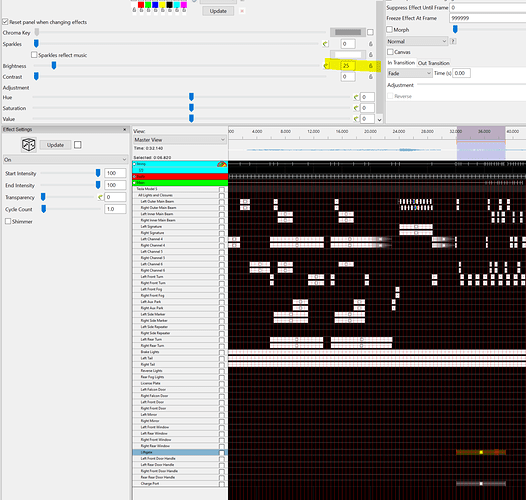Click the Start Intensity slider handle
Viewport: 526px width, 500px height.
(98, 173)
